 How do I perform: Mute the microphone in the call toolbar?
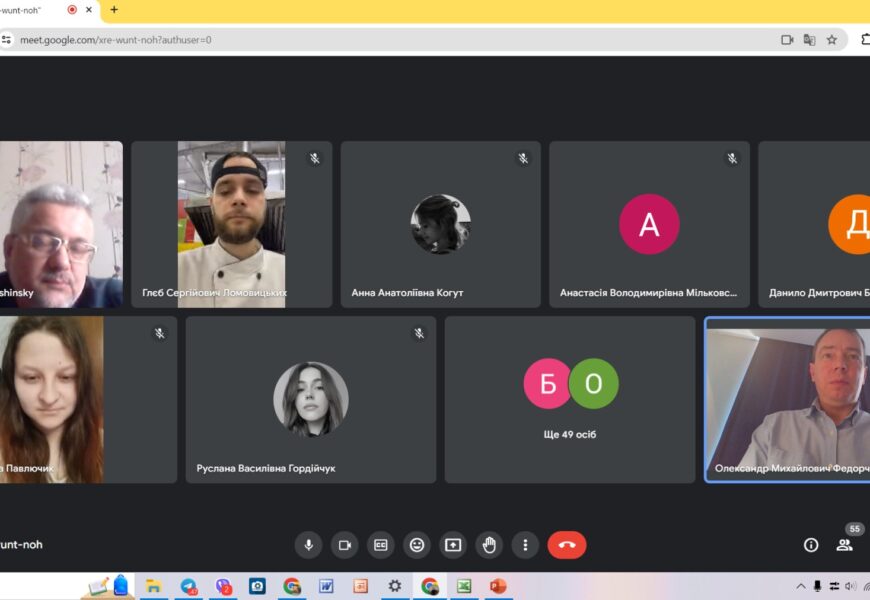(308, 545)
